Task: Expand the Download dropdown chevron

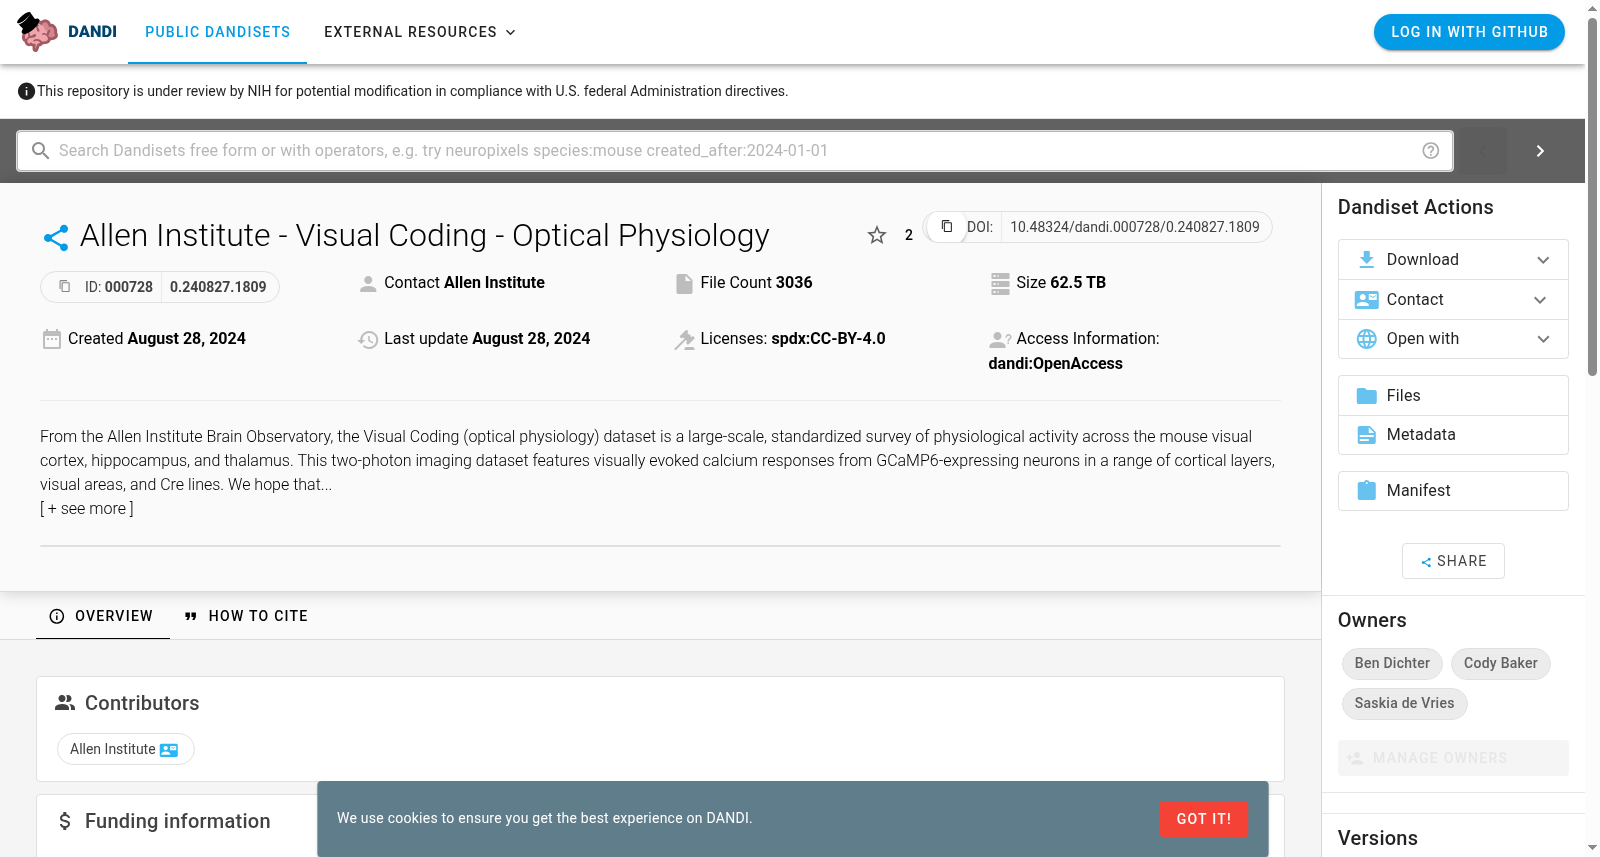Action: (1543, 260)
